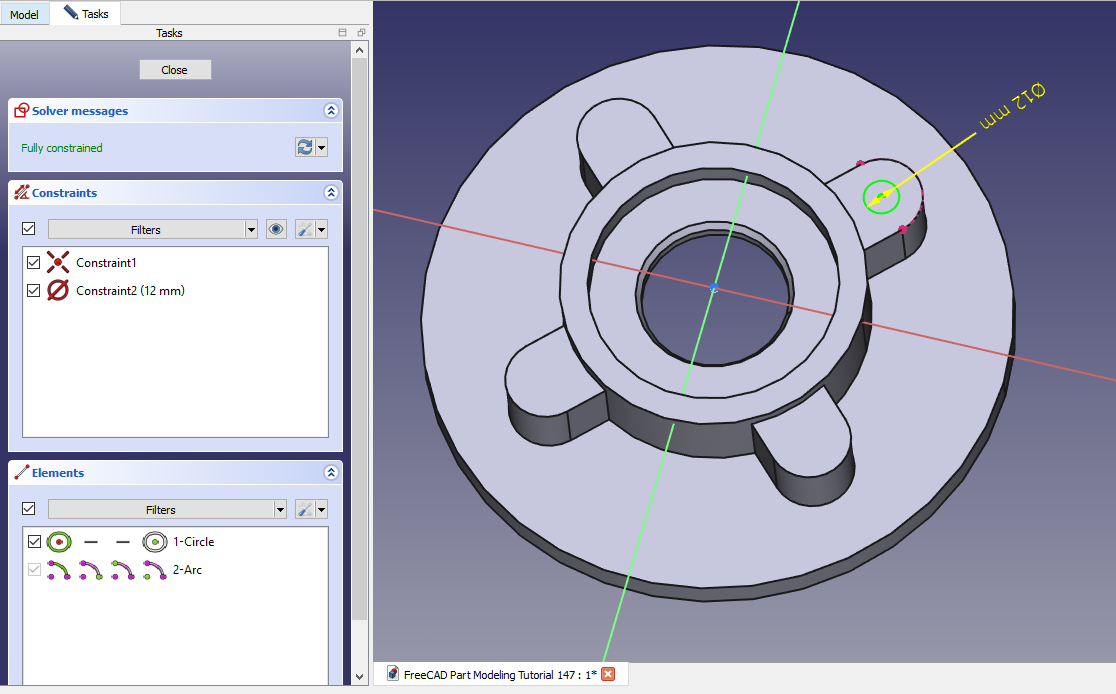
Task: Select the edge icon of 1-Circle
Action: click(59, 542)
